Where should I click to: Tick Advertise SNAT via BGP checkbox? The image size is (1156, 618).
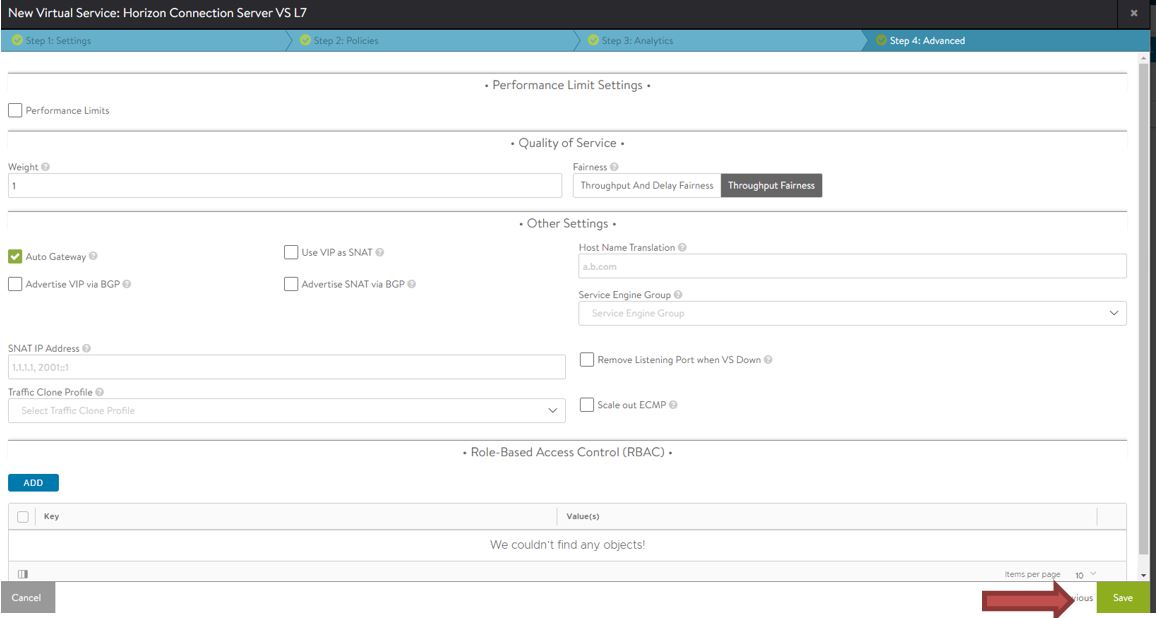click(x=290, y=284)
